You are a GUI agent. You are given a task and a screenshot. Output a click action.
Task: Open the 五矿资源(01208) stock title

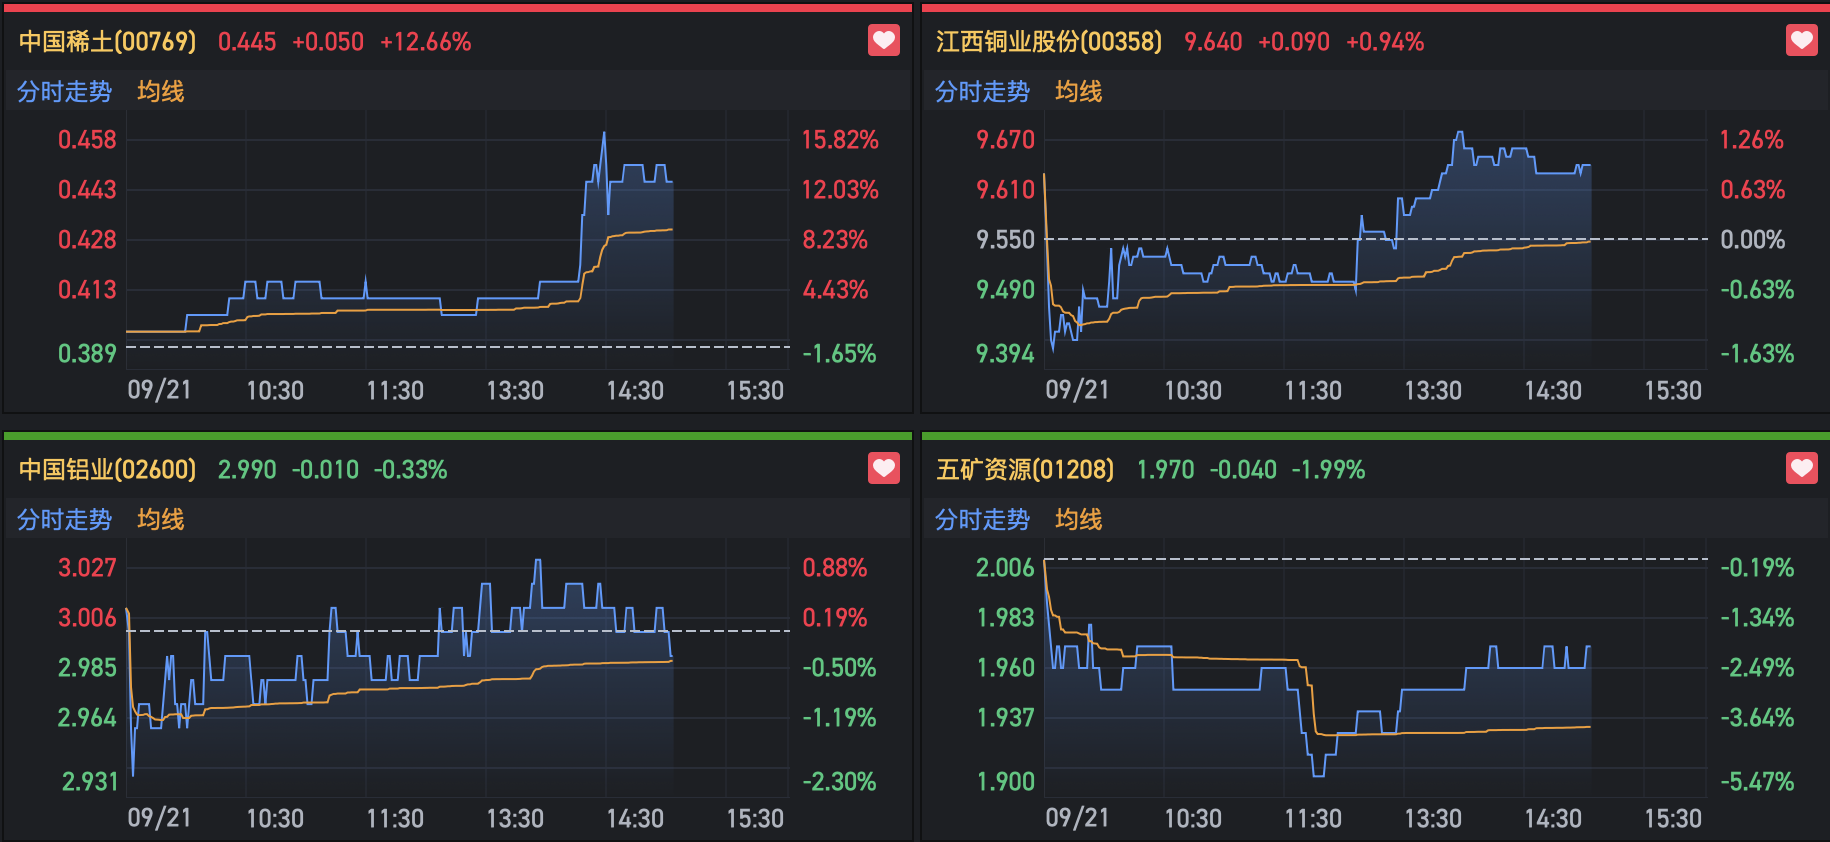tap(1025, 470)
